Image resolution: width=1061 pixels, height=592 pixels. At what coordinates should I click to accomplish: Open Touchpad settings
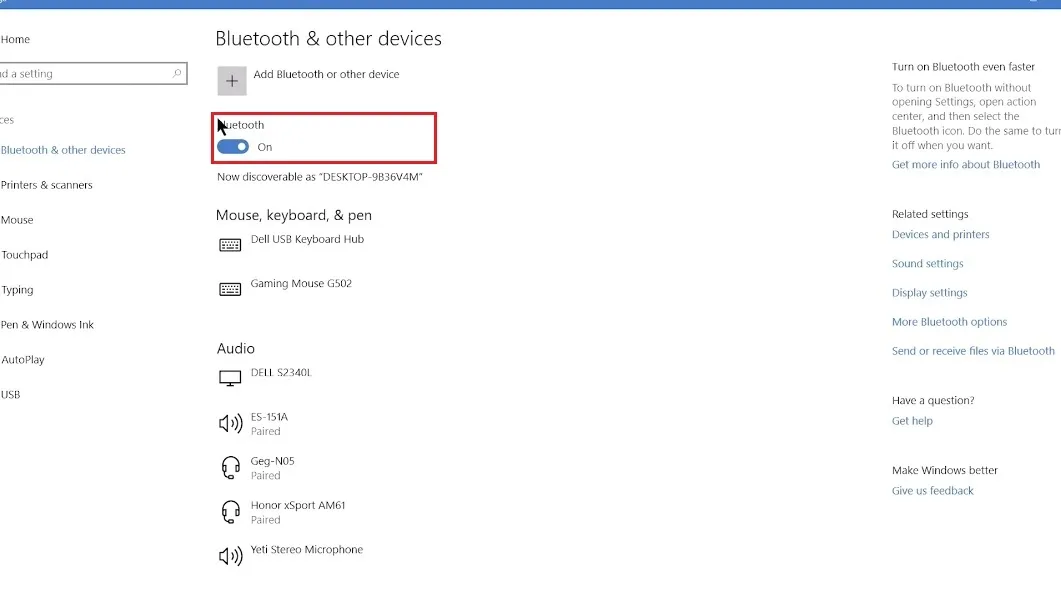24,254
